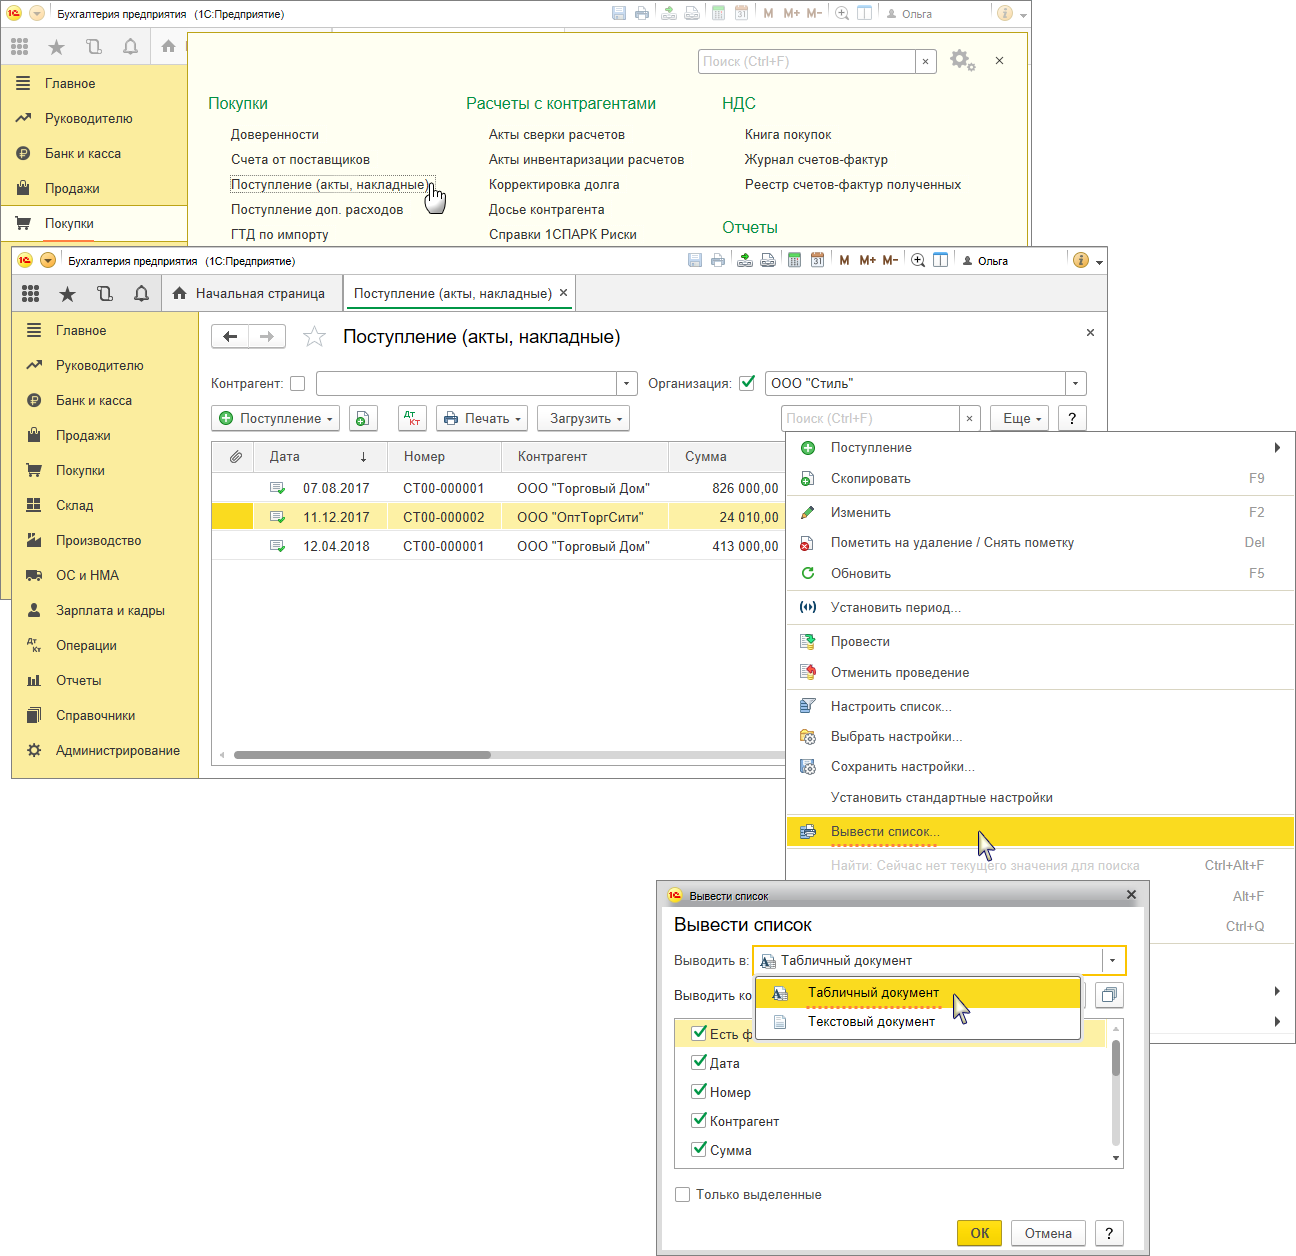Click info icon in front window title bar

click(x=1080, y=260)
